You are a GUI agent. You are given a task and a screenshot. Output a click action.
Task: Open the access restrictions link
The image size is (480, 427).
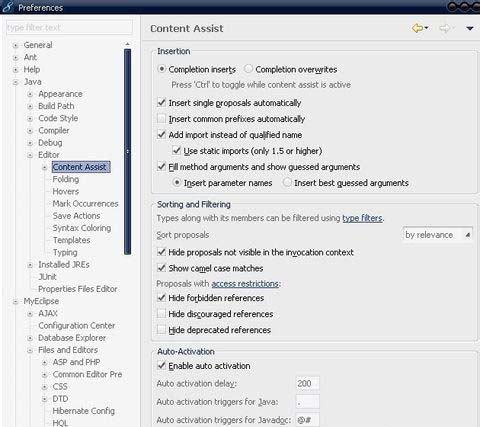pyautogui.click(x=245, y=284)
